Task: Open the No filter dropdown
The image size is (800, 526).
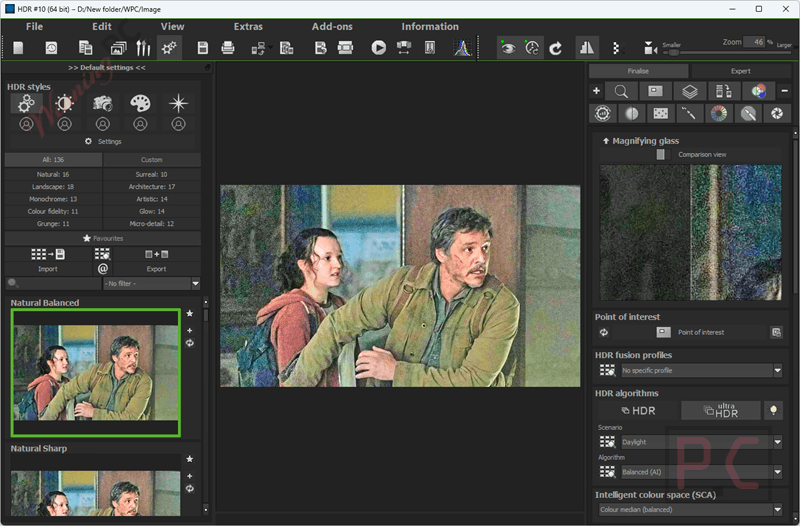Action: point(152,283)
